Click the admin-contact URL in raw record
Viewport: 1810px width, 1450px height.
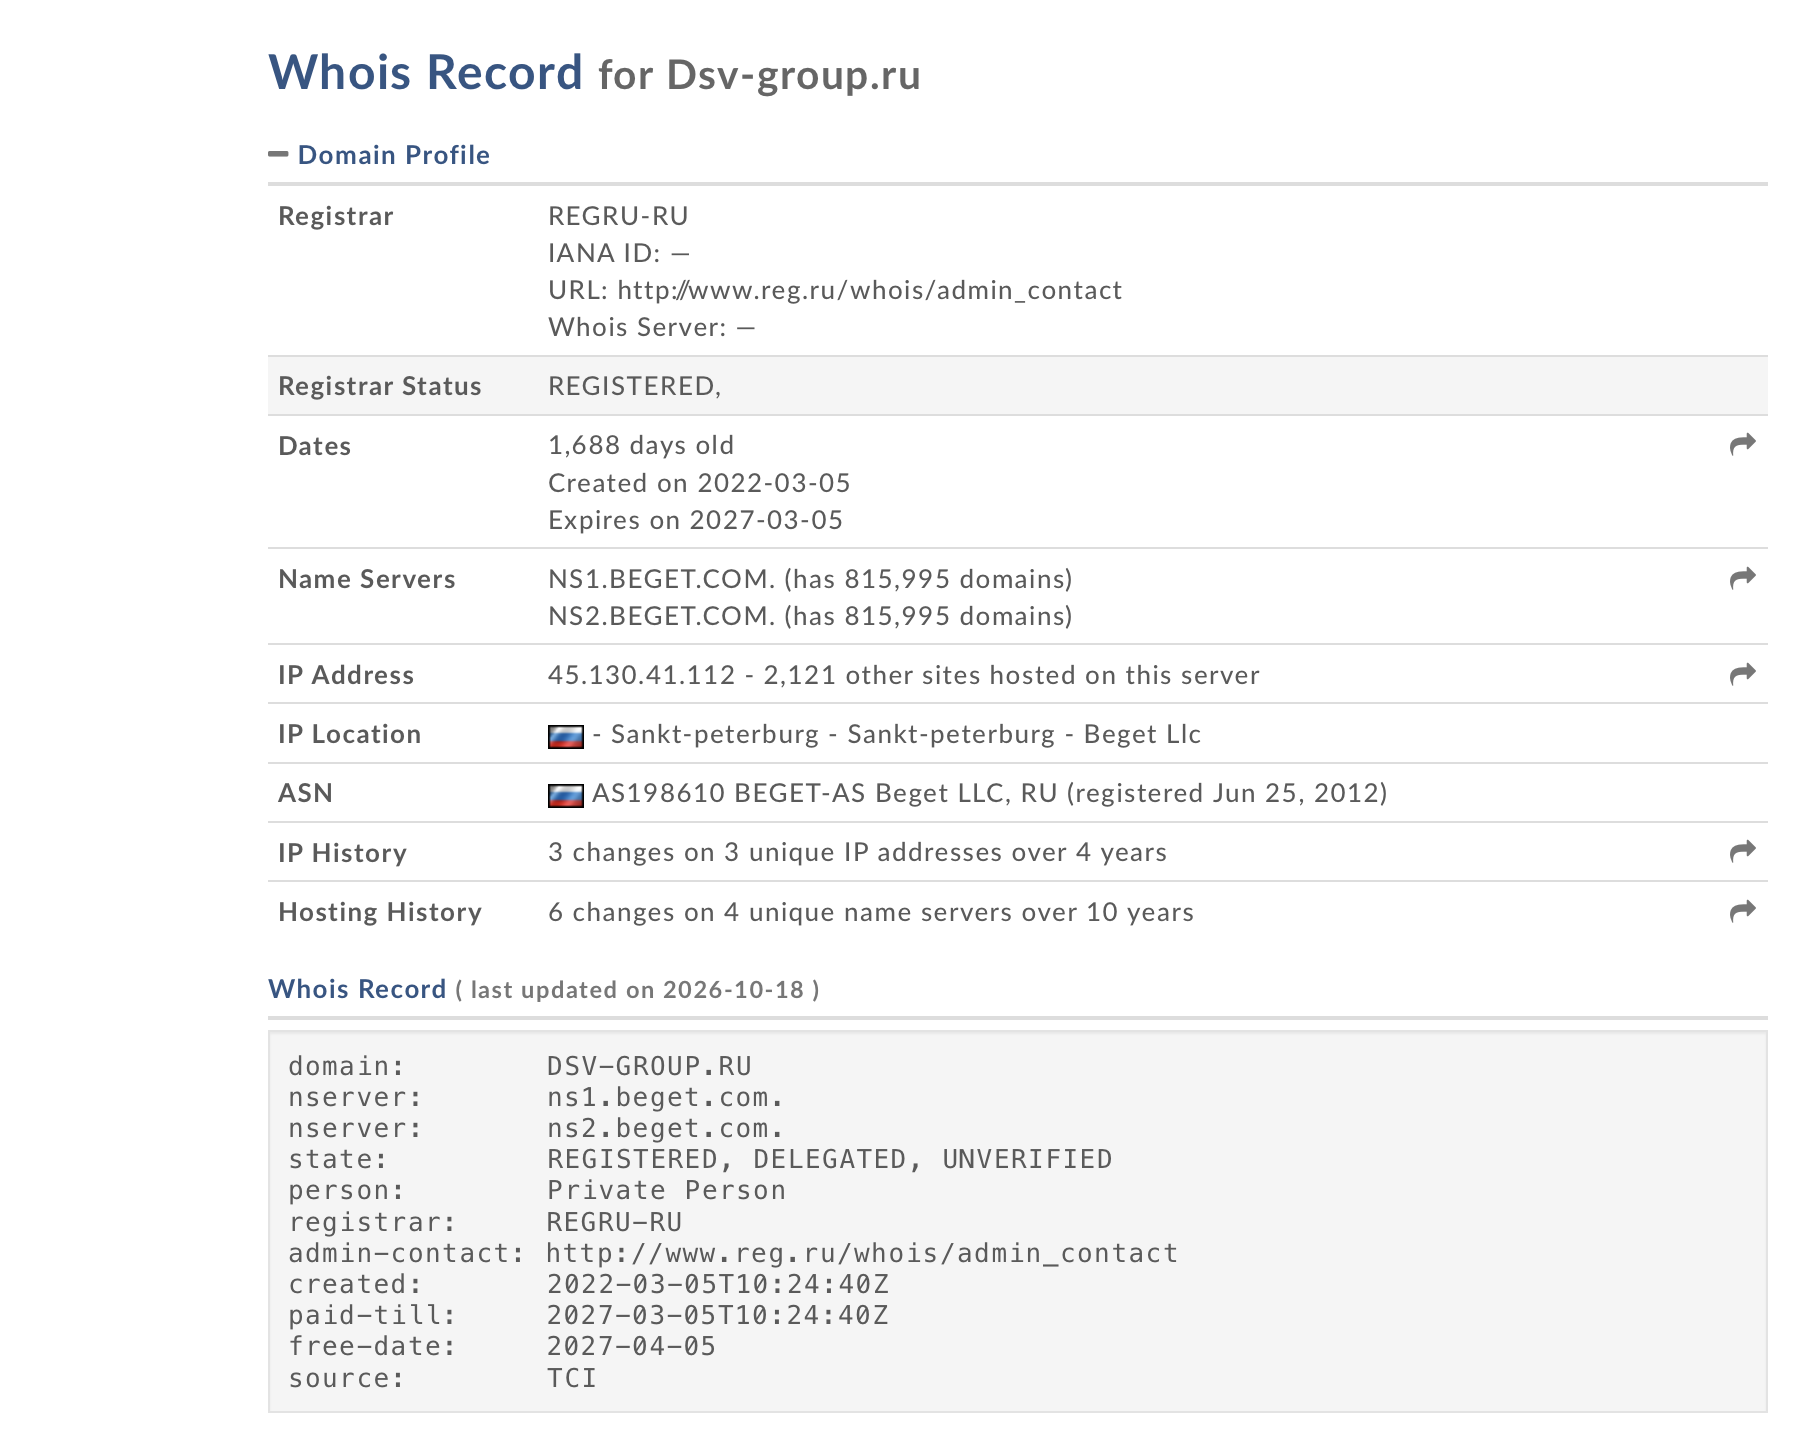tap(862, 1253)
